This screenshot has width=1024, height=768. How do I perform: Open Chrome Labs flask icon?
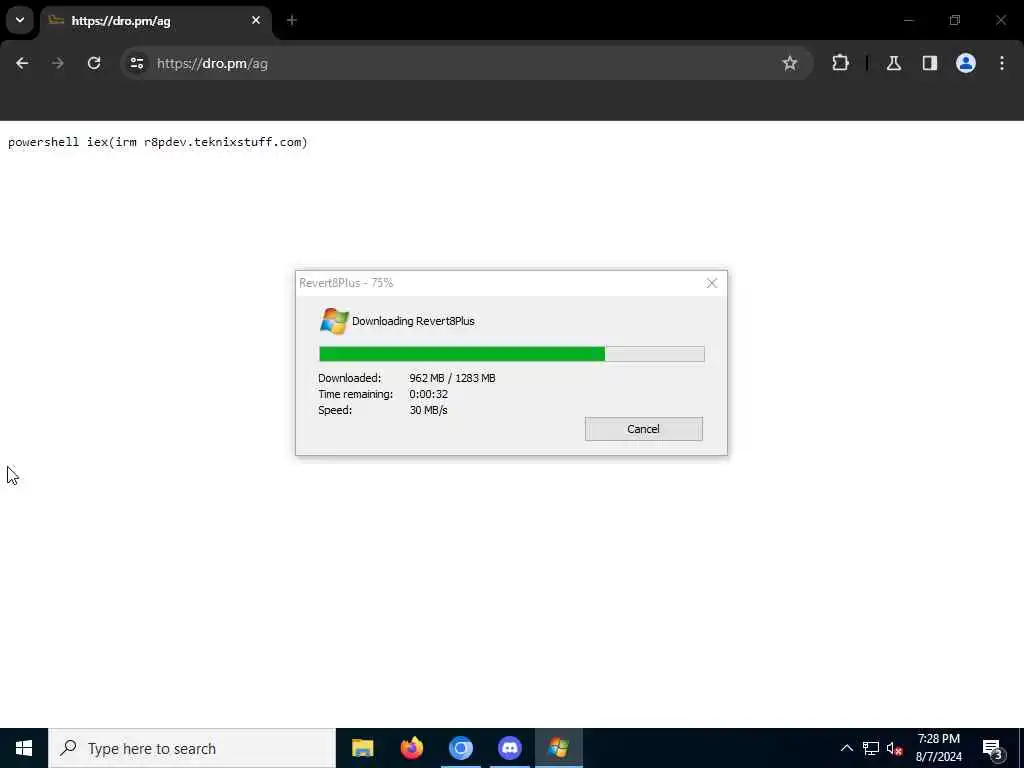pos(894,63)
